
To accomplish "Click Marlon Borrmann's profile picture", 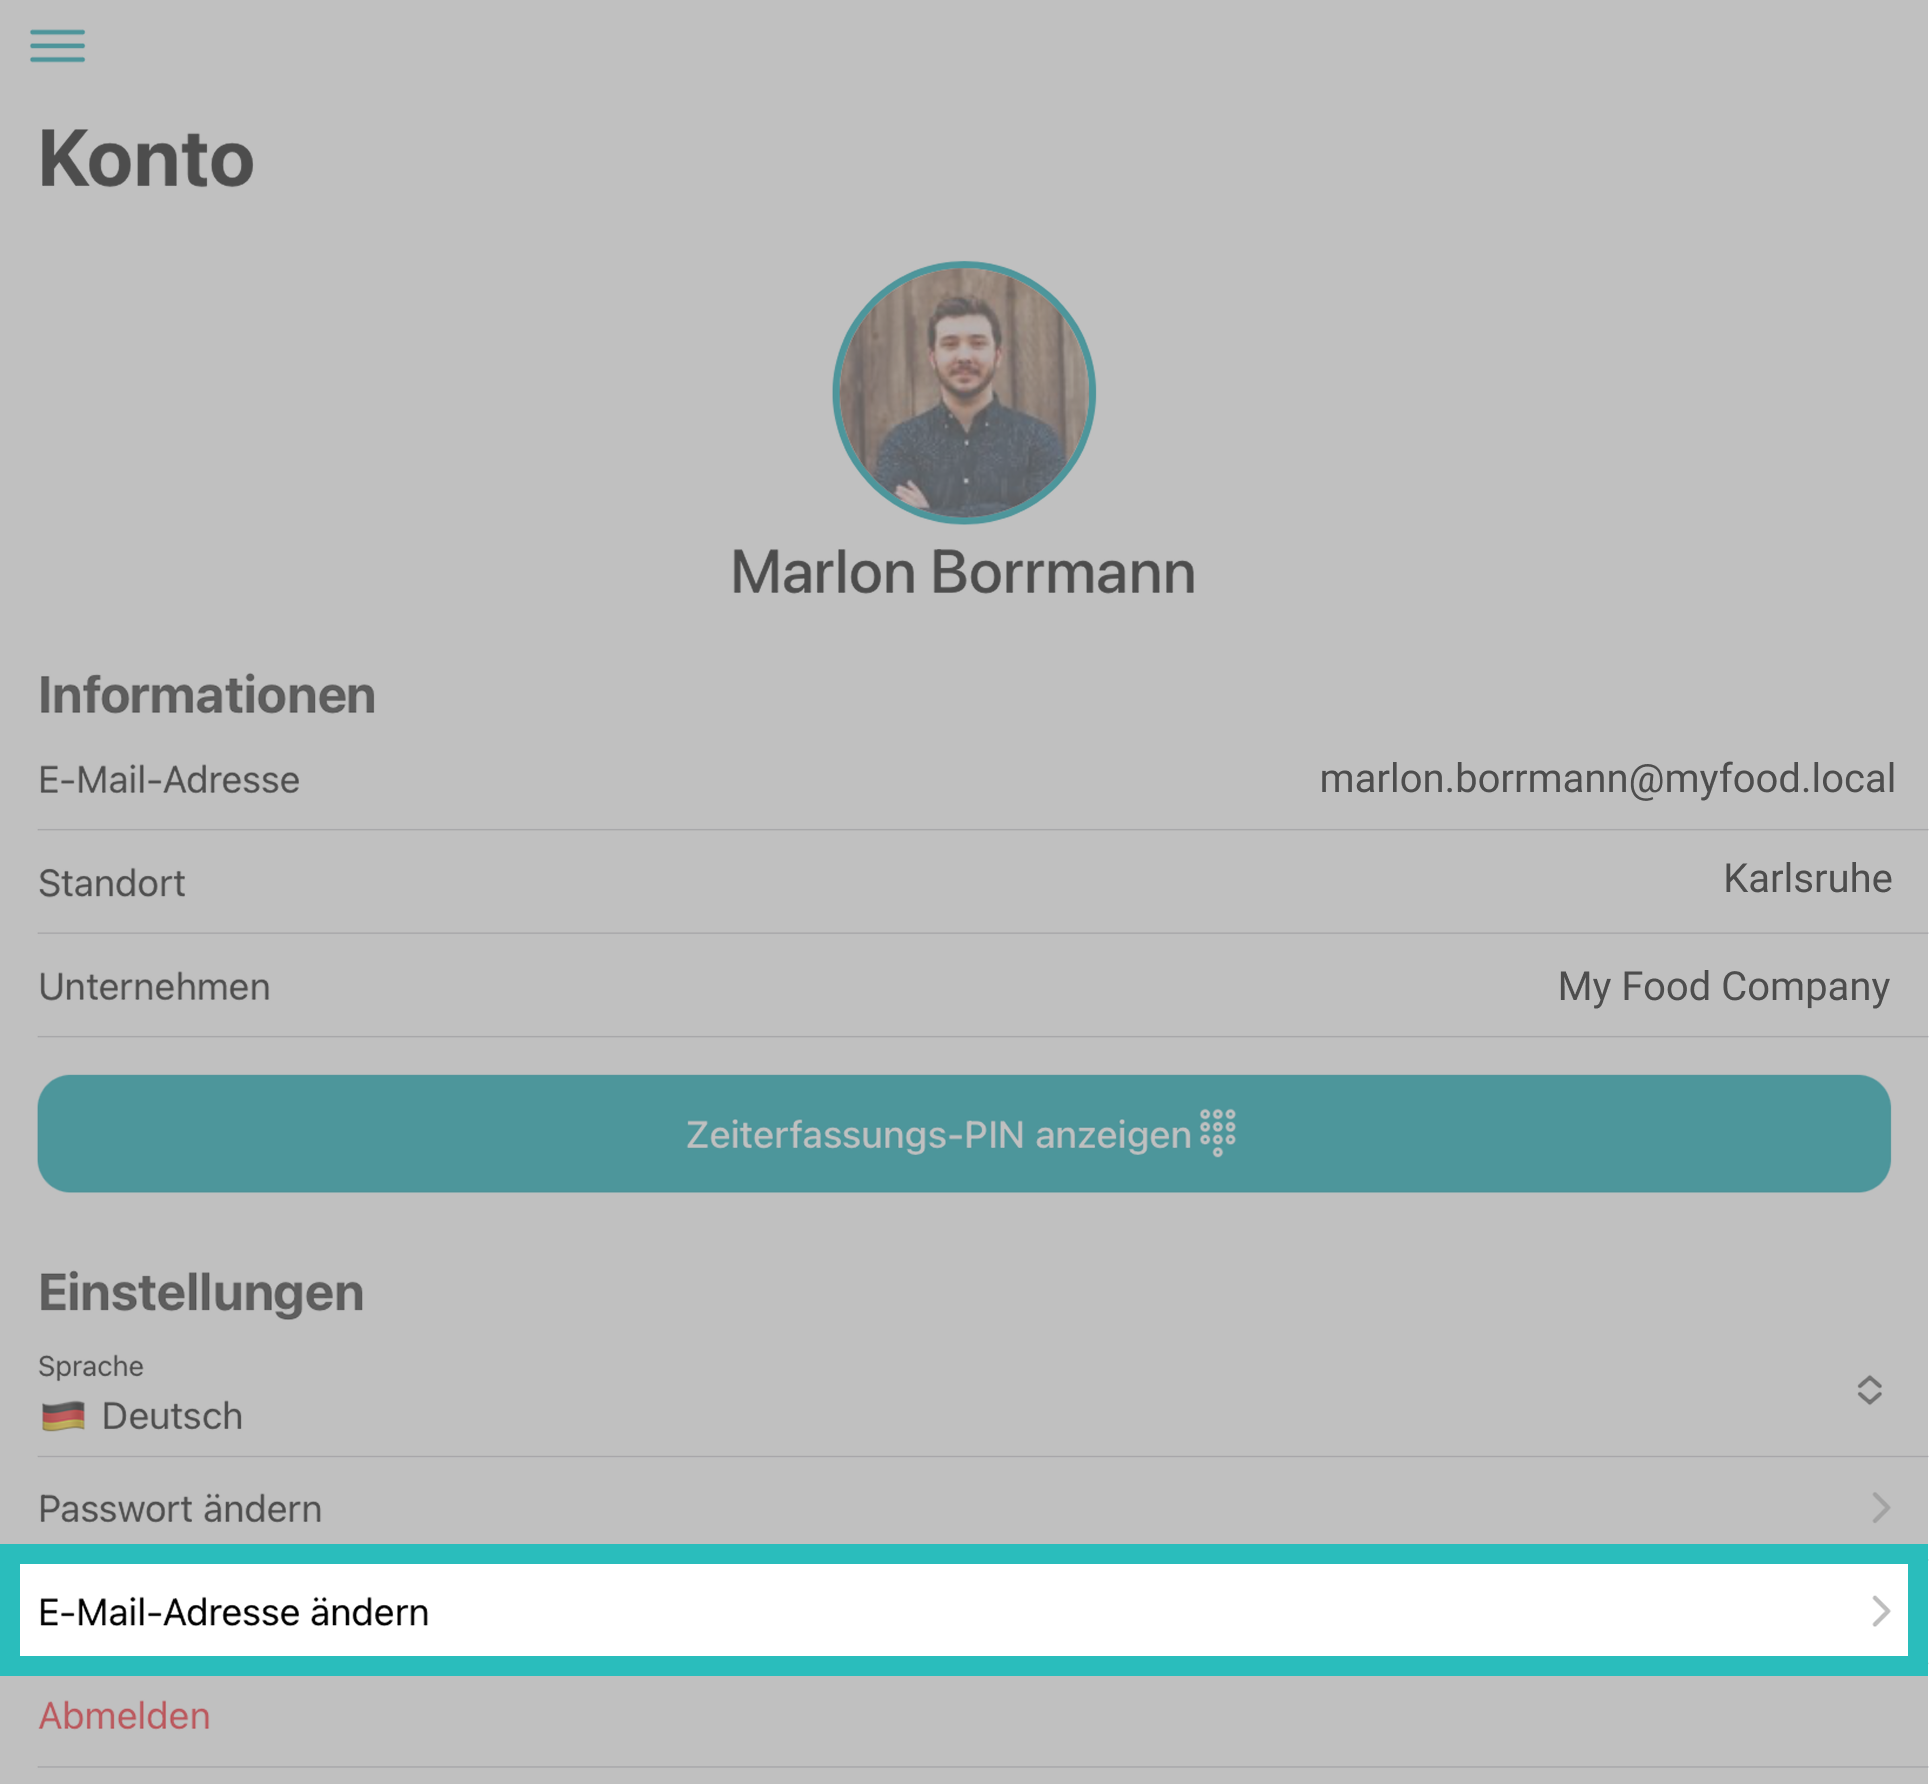I will click(964, 393).
